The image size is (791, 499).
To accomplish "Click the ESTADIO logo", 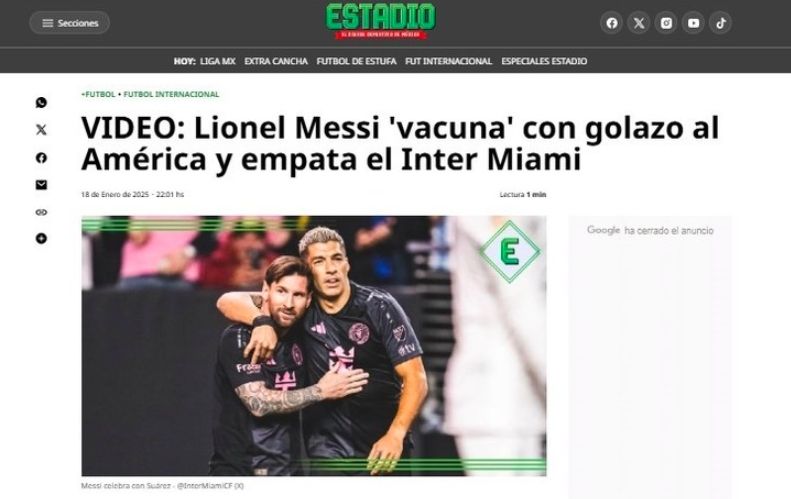I will tap(381, 21).
